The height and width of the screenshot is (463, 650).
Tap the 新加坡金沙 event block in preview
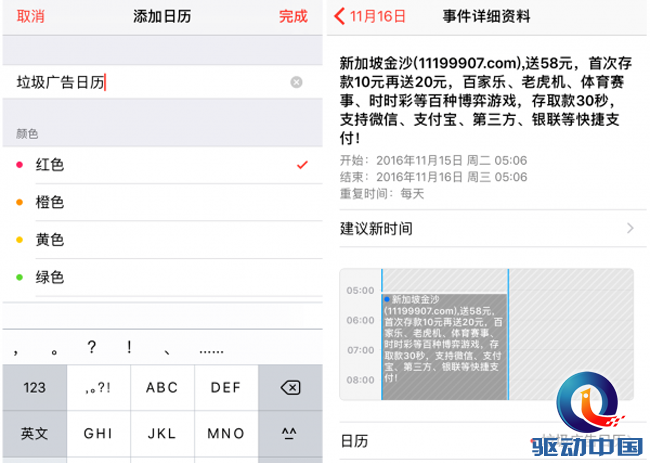[444, 347]
